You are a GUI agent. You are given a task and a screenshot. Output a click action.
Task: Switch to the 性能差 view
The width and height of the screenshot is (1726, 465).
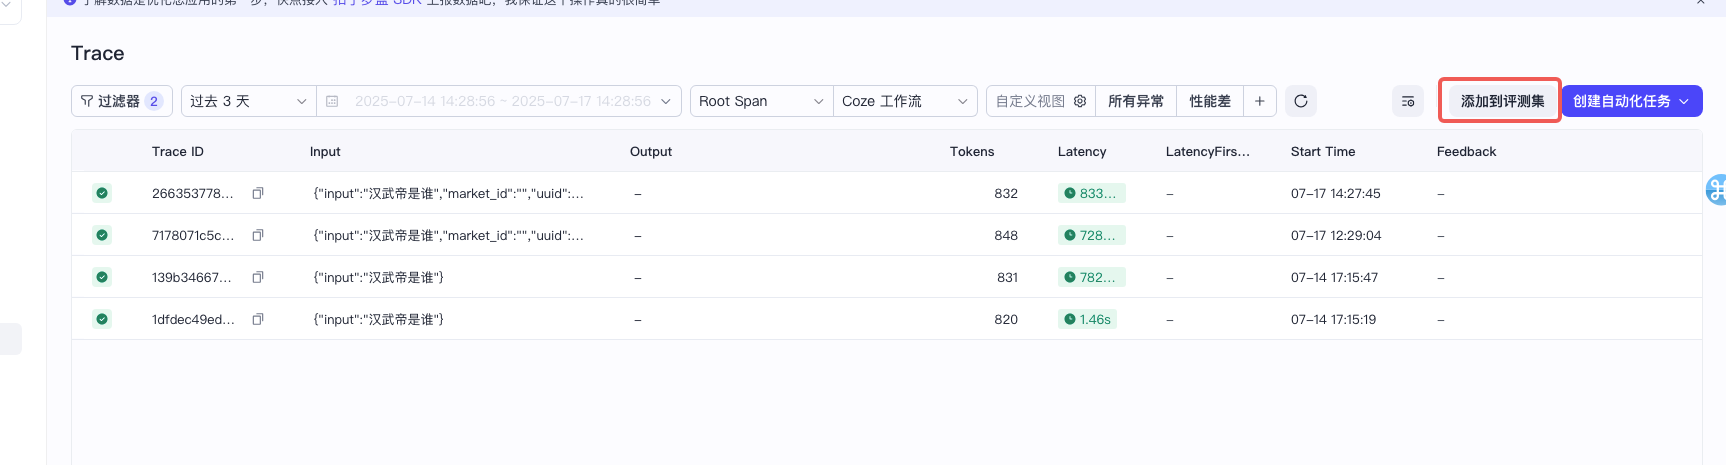[x=1210, y=101]
